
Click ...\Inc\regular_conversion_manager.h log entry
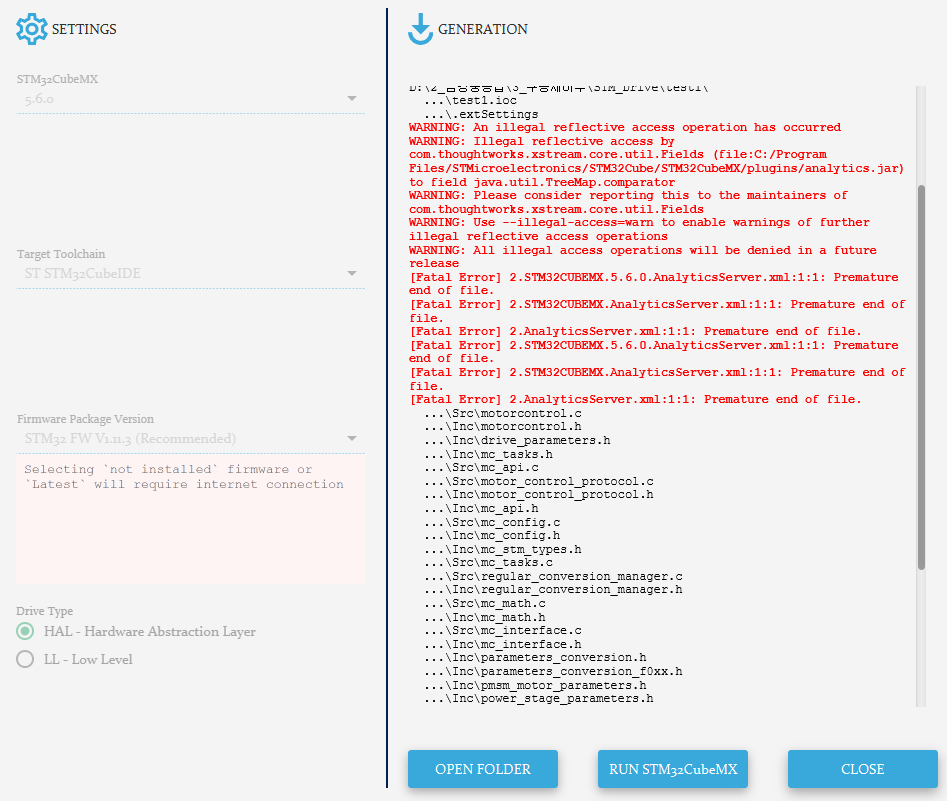(553, 590)
